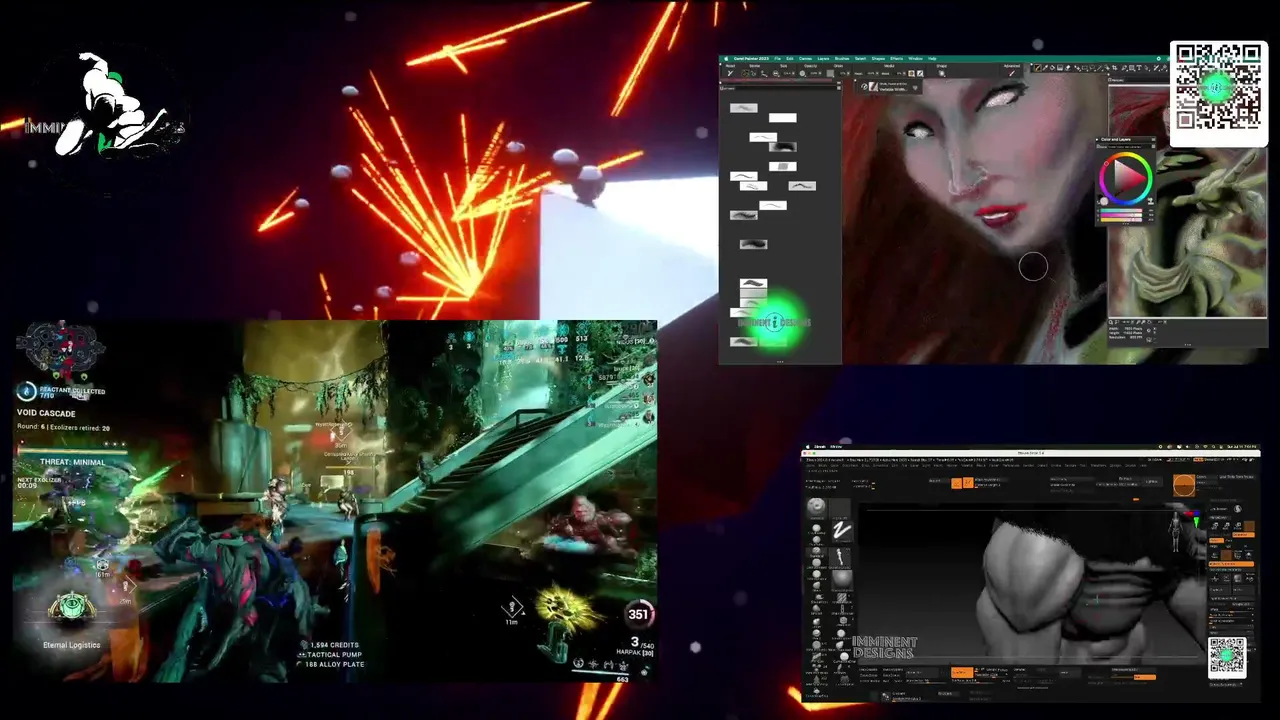Open the ZBrush application menu
The width and height of the screenshot is (1280, 720).
tap(819, 446)
